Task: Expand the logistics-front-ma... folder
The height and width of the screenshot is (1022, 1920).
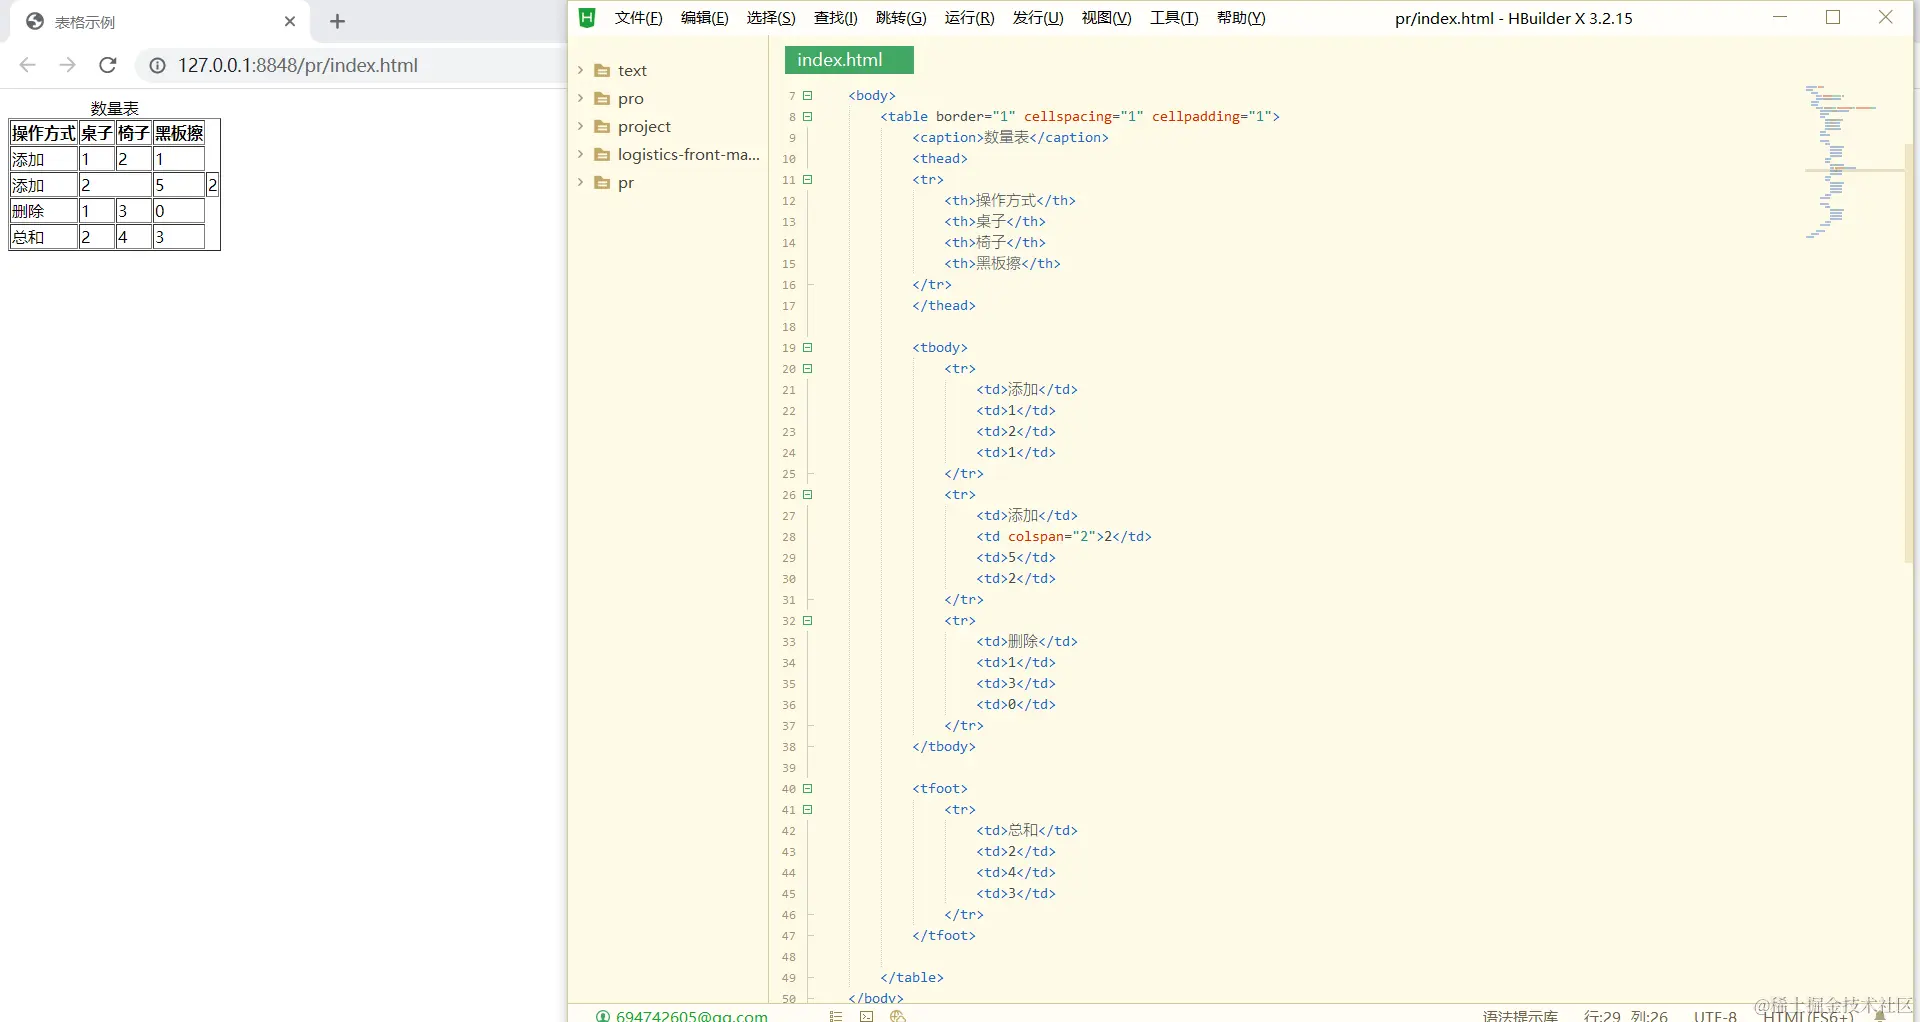Action: coord(580,155)
